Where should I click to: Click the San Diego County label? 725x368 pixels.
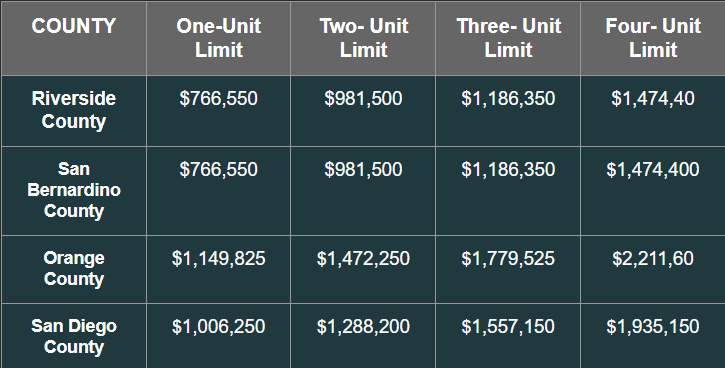74,337
